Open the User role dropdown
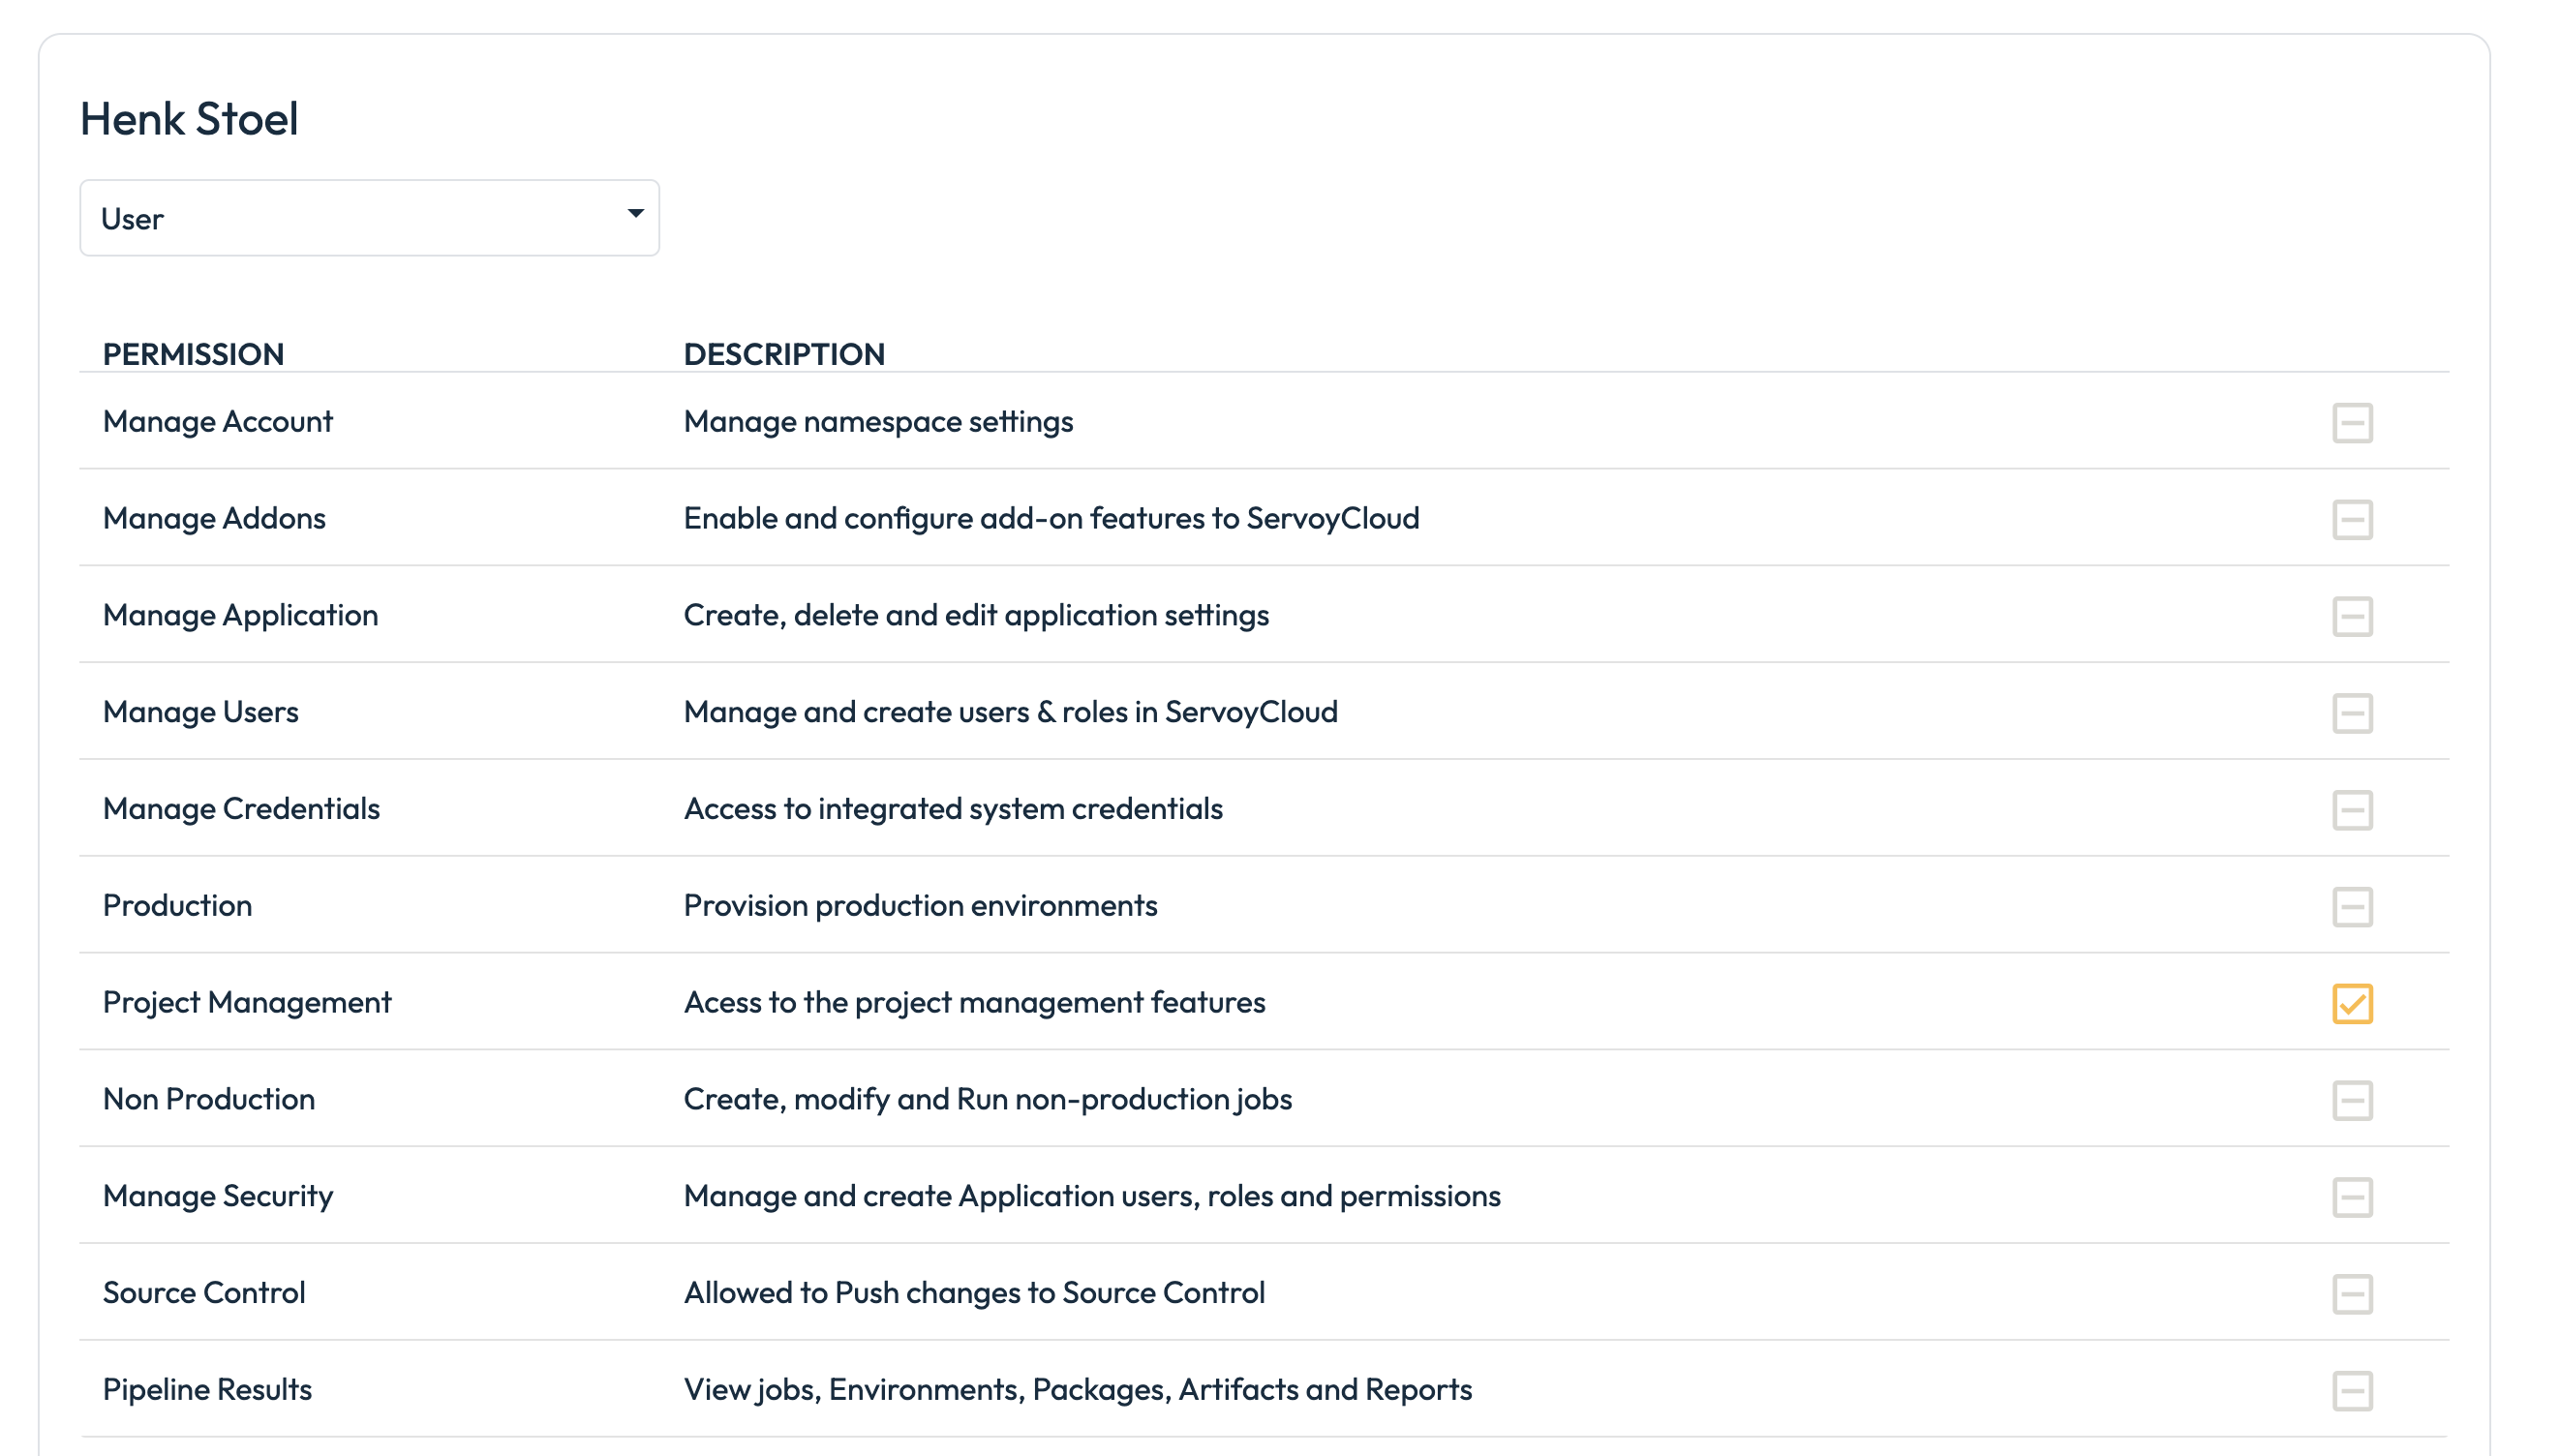2560x1456 pixels. (368, 218)
